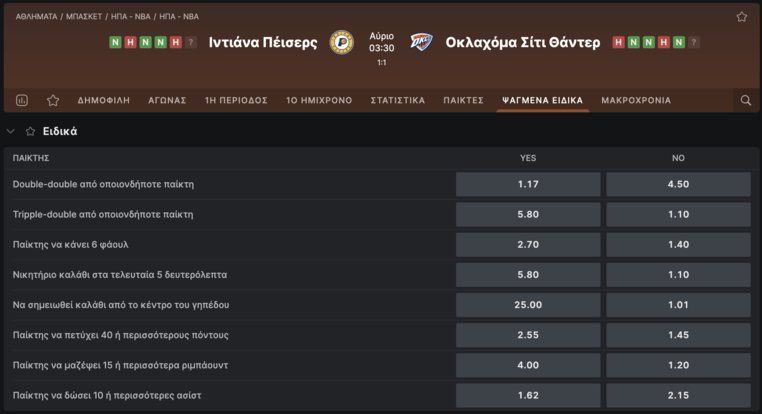Viewport: 762px width, 414px height.
Task: Switch to ΔΗΜΟΦΙΛΗ tab
Action: tap(104, 100)
